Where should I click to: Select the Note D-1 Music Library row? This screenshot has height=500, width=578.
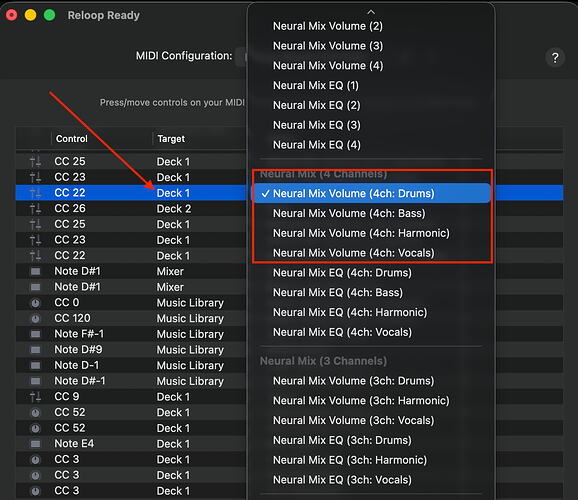(131, 365)
